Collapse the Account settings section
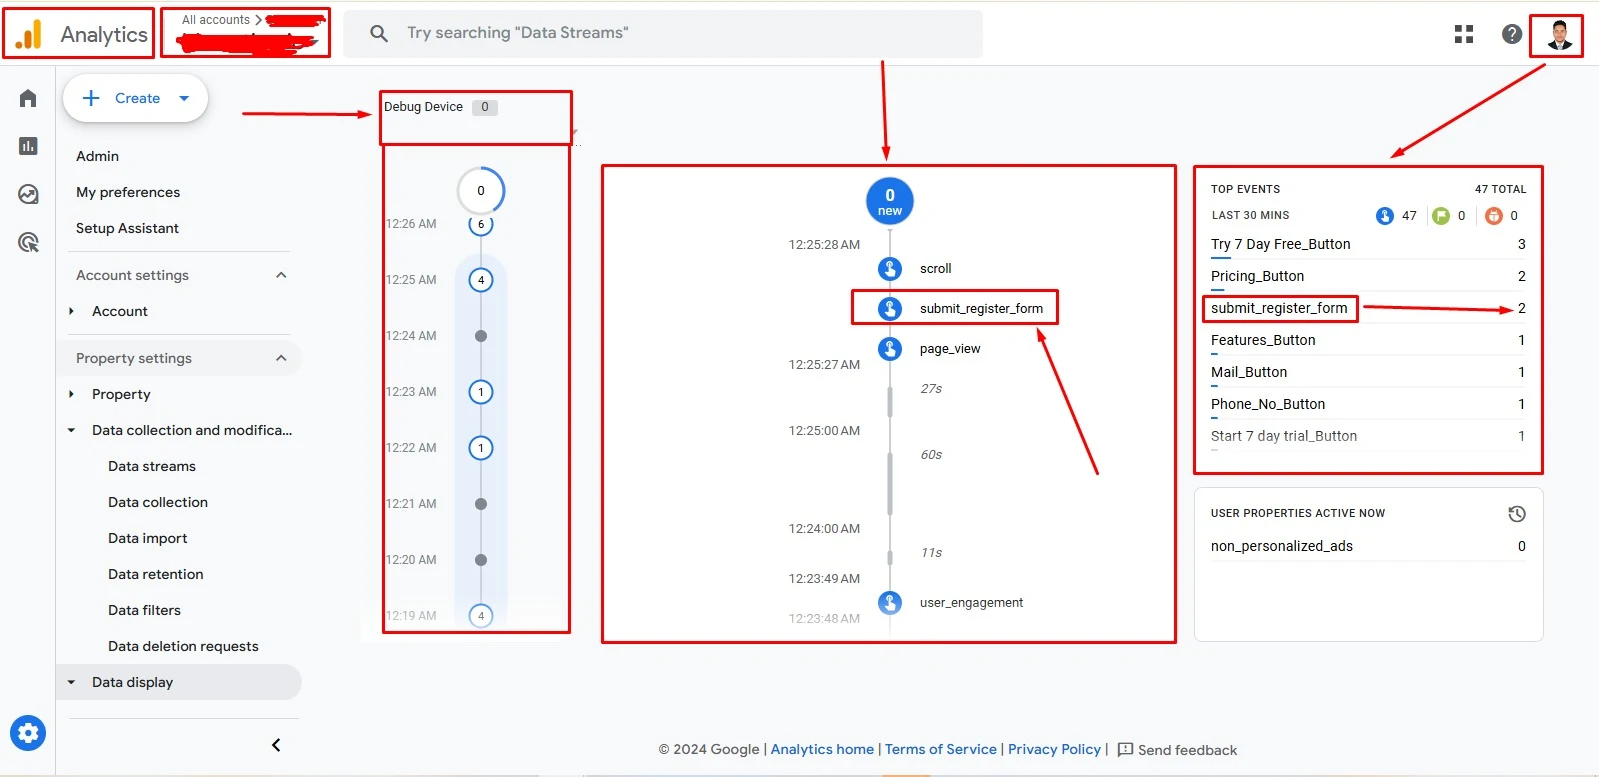Screen dimensions: 1599x777 coord(281,275)
